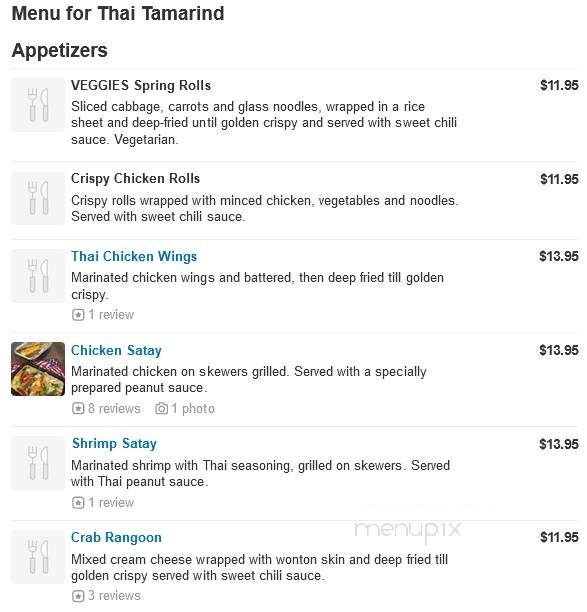This screenshot has width=587, height=612.
Task: Click the Crab Rangoon placeholder utensils icon
Action: (38, 557)
